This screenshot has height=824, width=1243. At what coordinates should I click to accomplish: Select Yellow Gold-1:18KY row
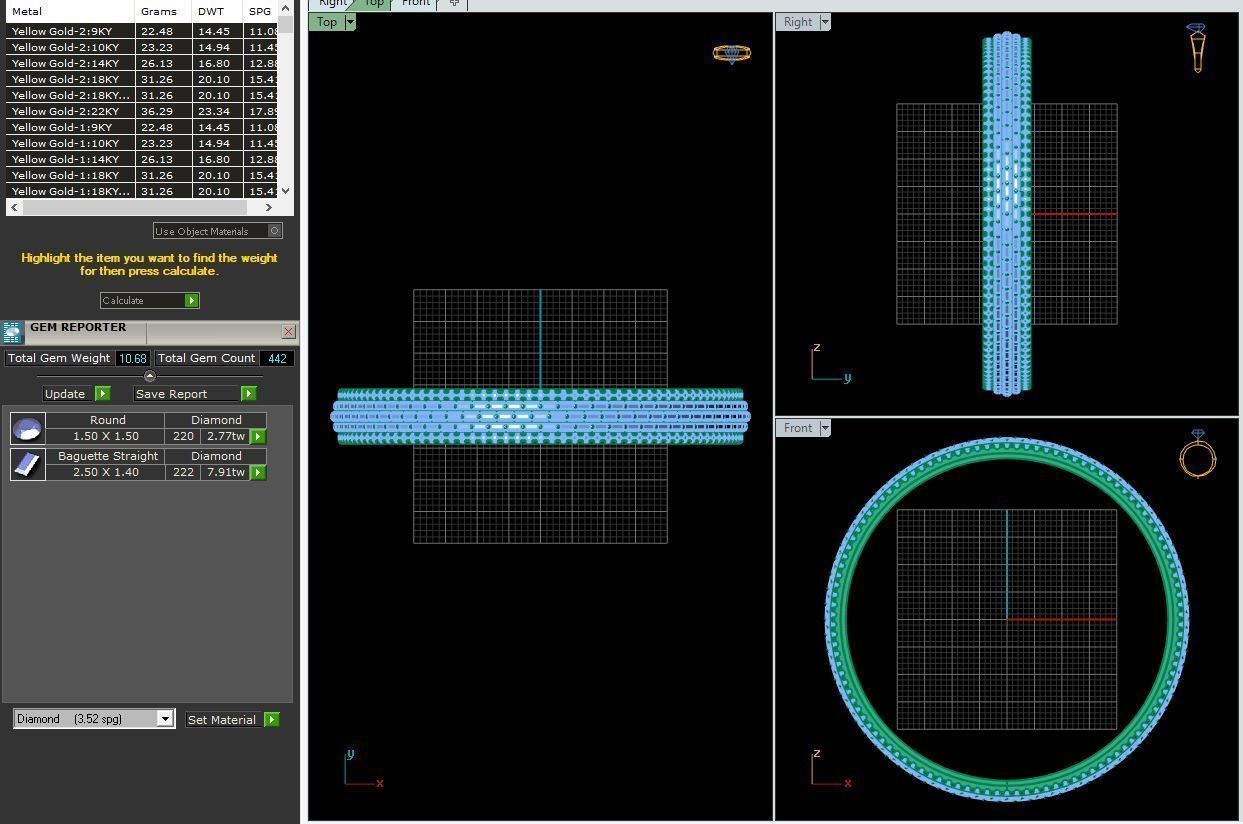point(141,175)
